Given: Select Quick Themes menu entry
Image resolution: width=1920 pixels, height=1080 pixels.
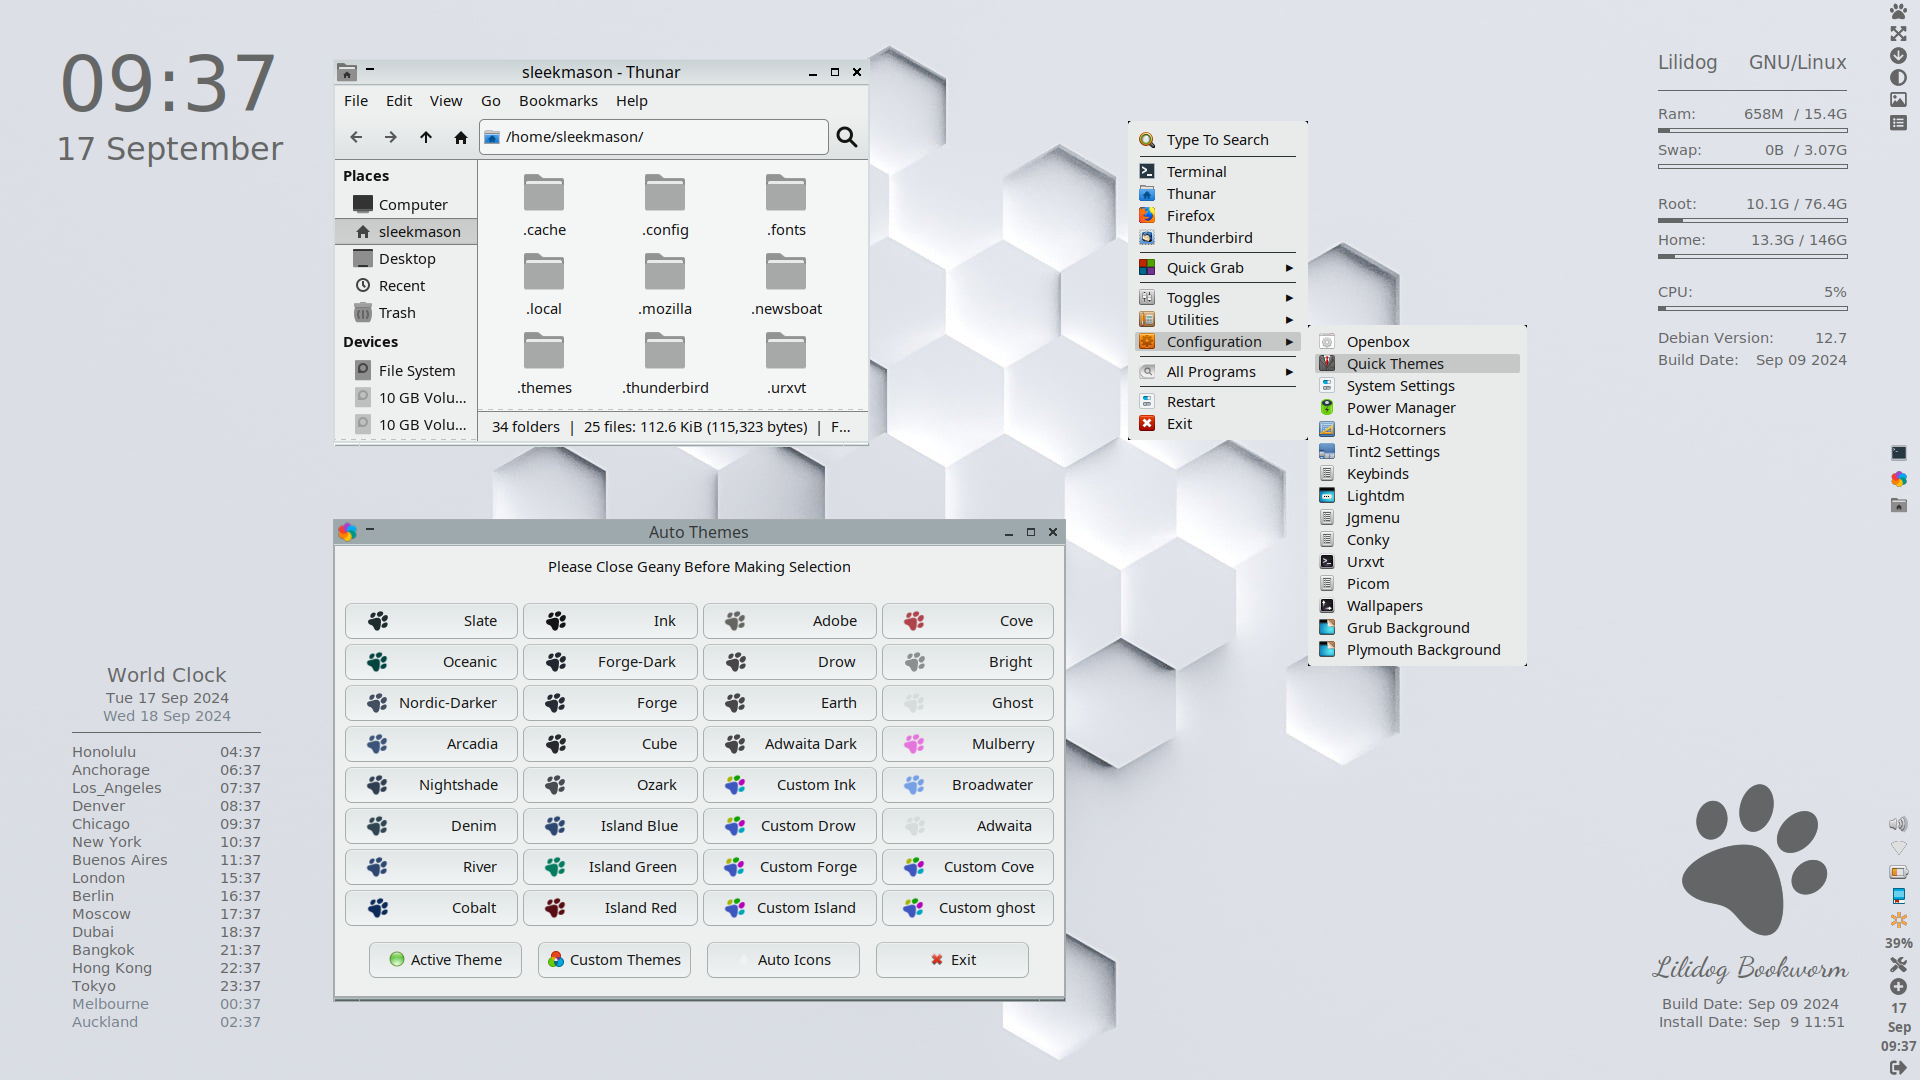Looking at the screenshot, I should tap(1395, 364).
